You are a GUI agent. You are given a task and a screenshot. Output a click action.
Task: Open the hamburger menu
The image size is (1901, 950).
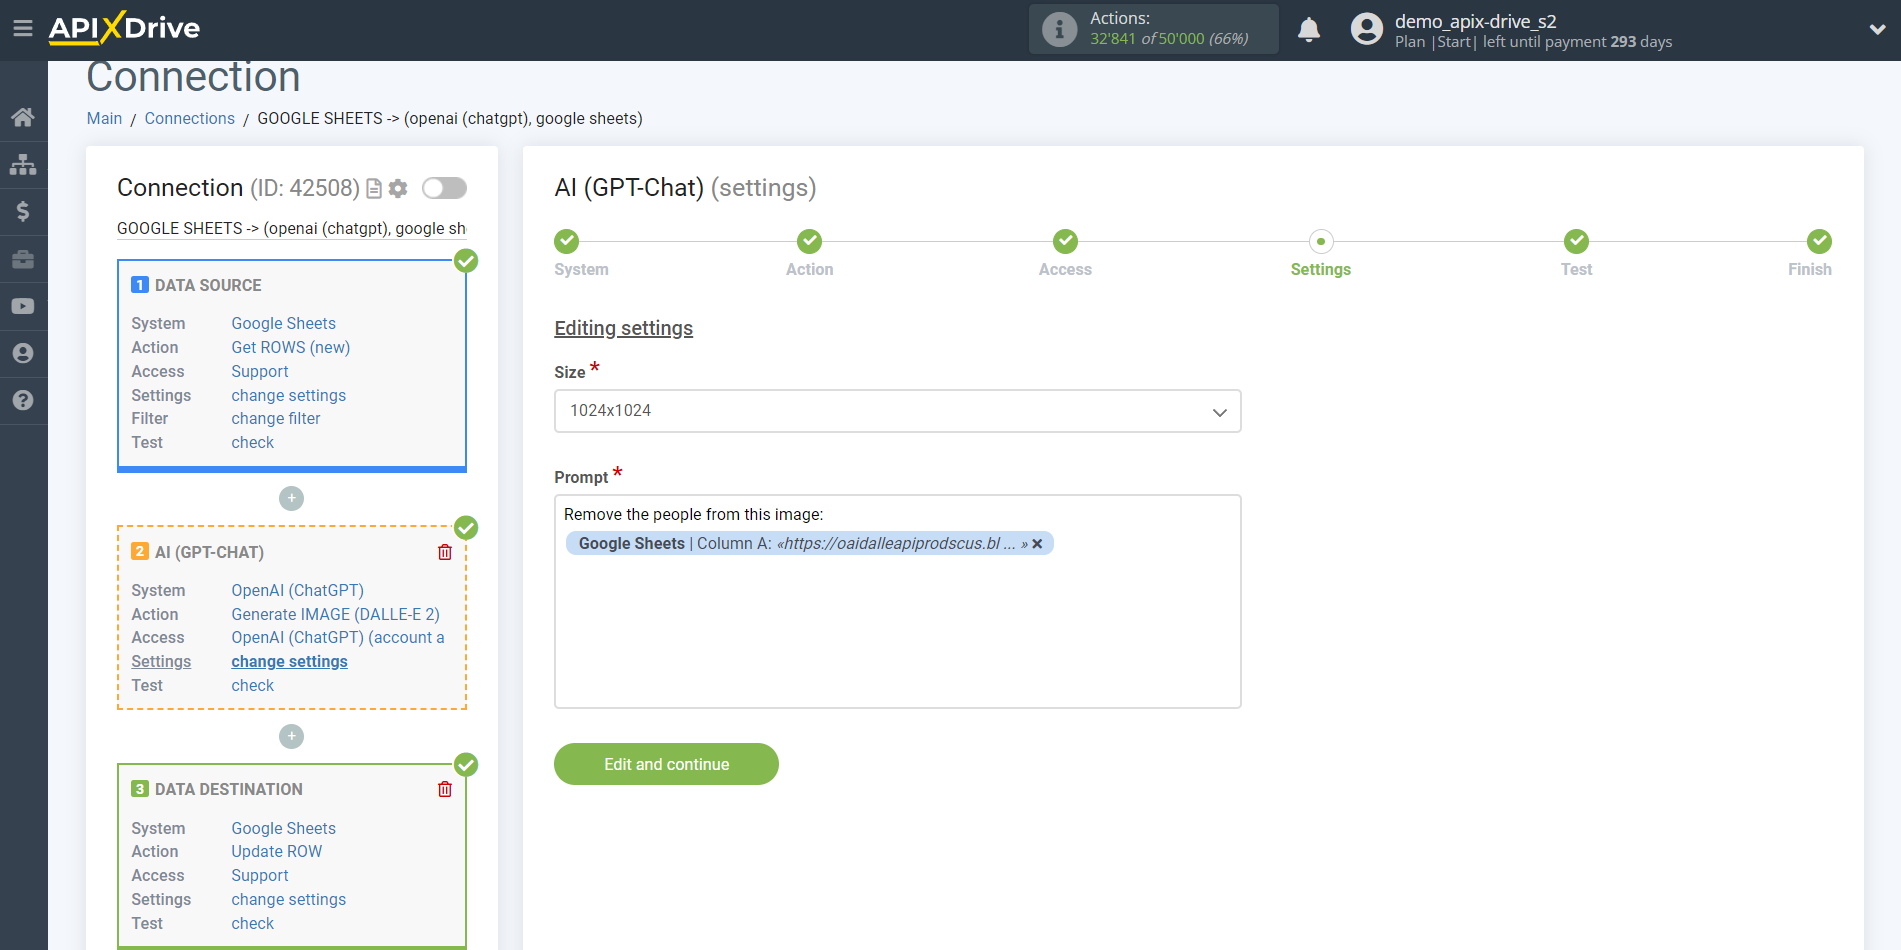(x=23, y=28)
